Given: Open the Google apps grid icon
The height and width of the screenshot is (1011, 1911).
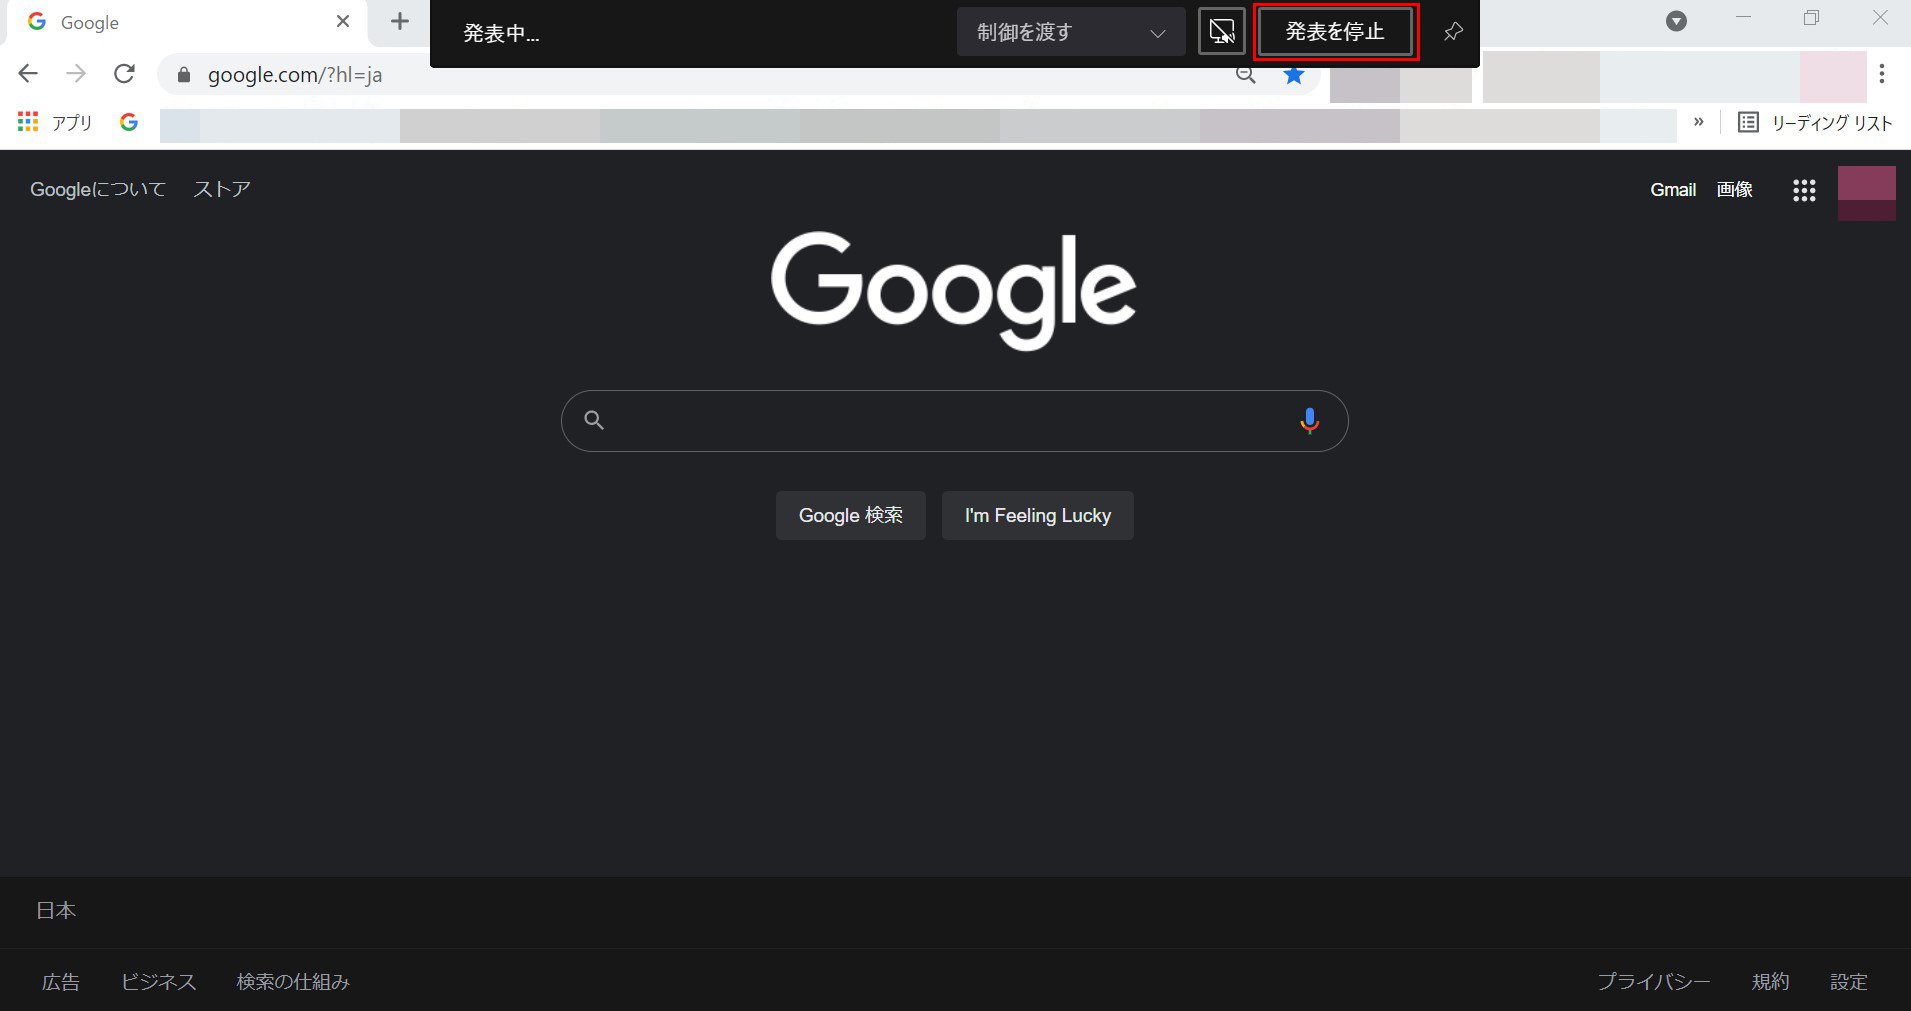Looking at the screenshot, I should [1804, 190].
